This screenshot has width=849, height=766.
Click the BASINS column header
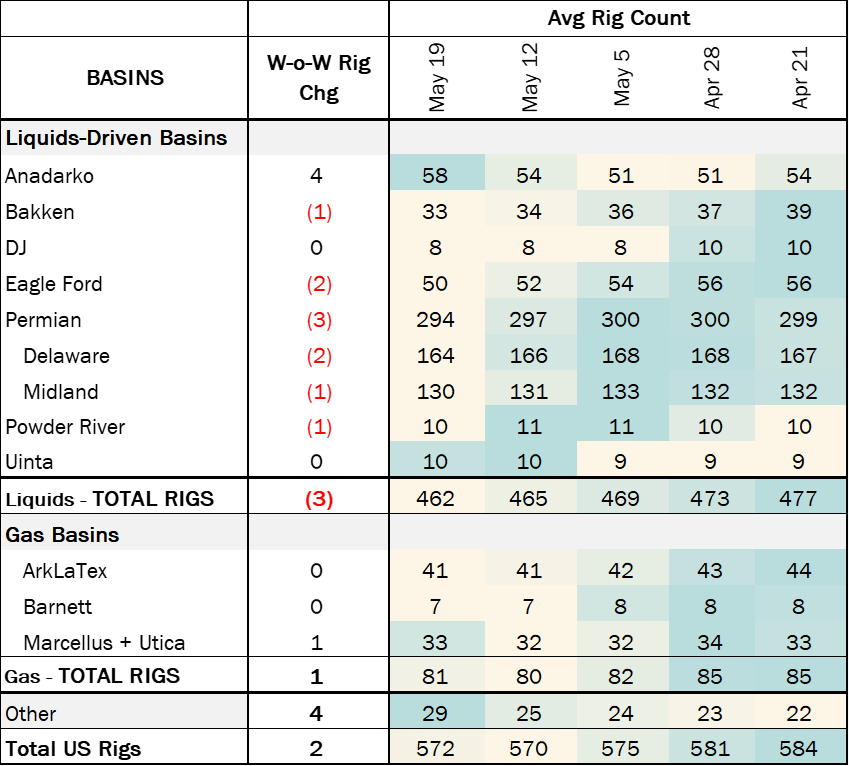click(125, 78)
